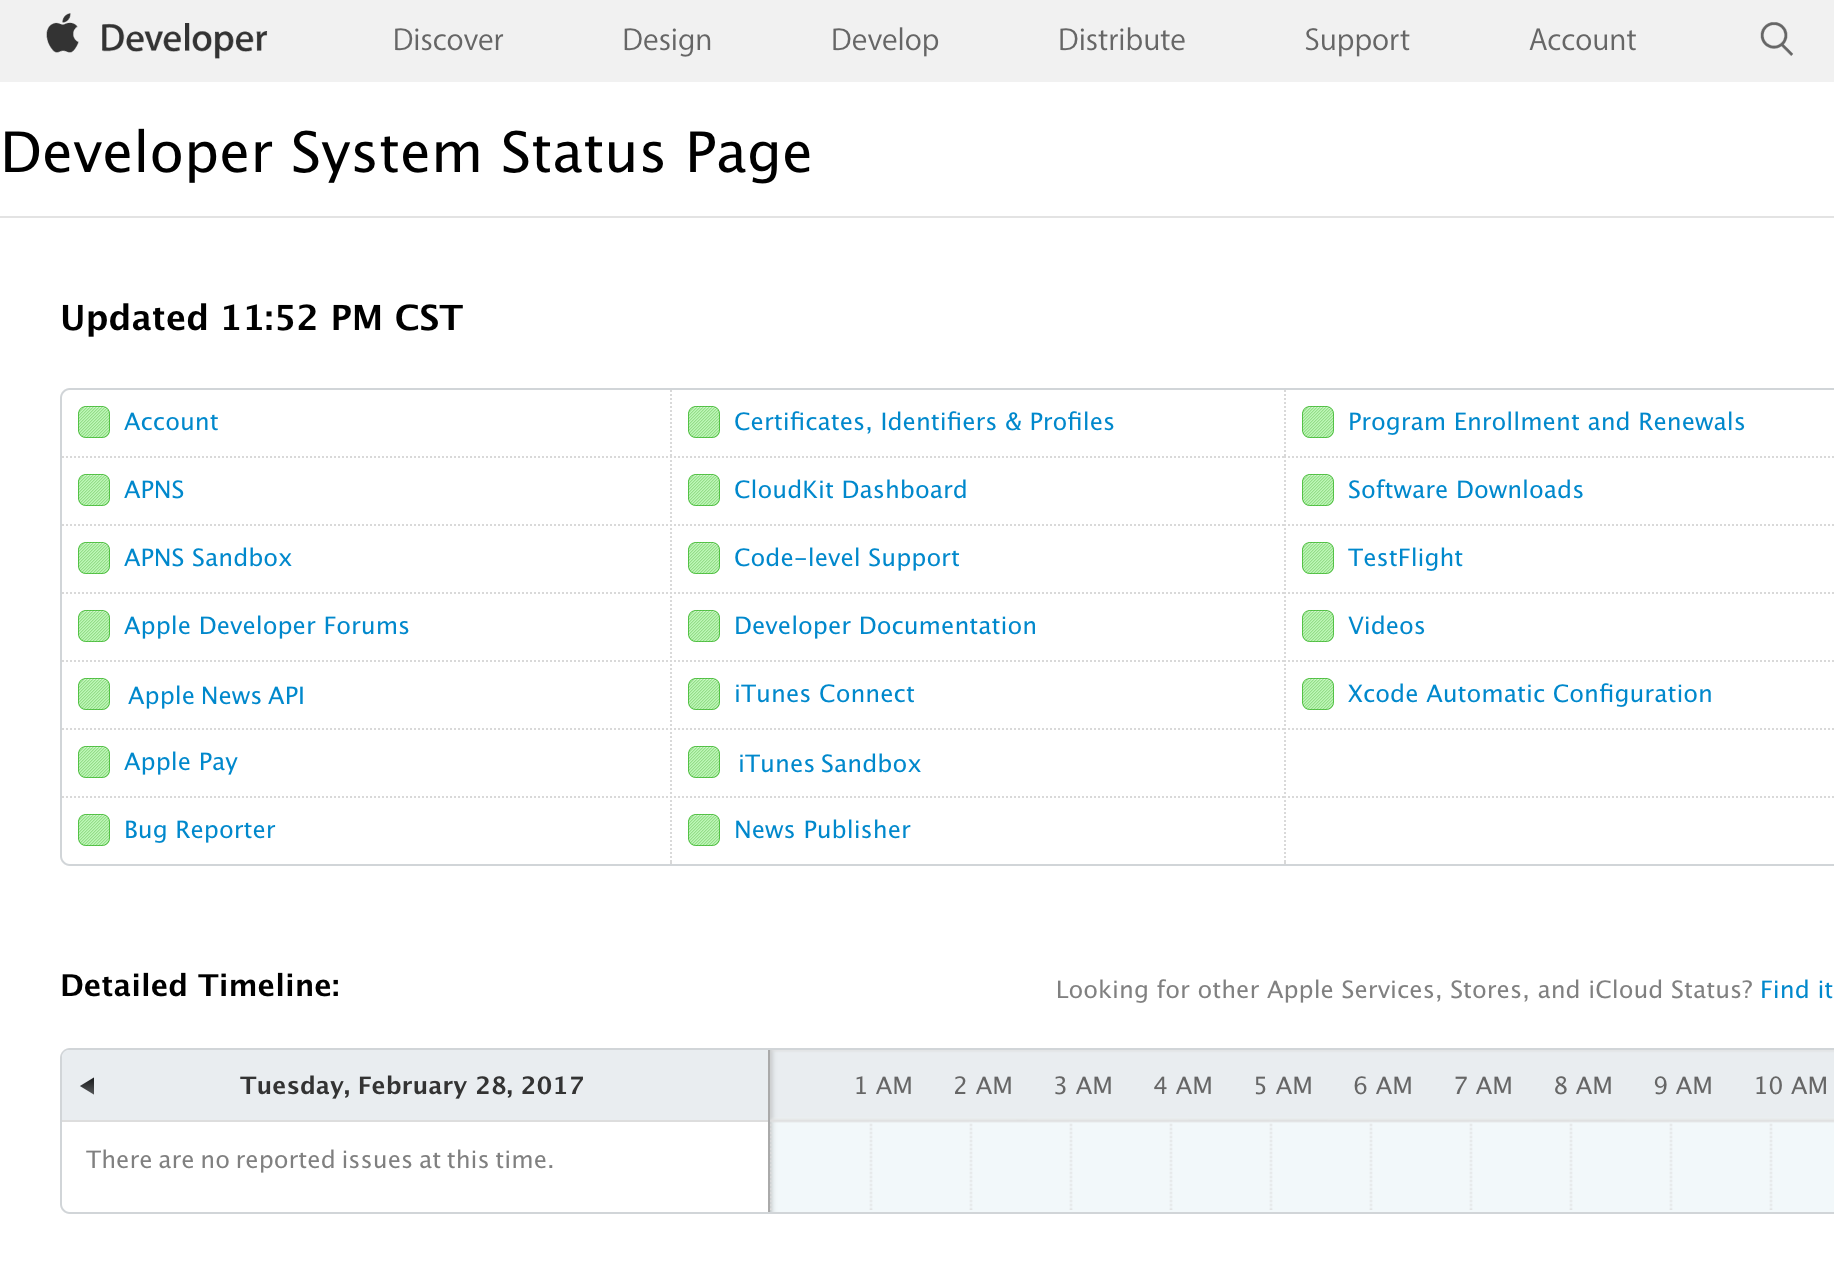Click the status icon beside iTunes Sandbox
The height and width of the screenshot is (1284, 1834).
pyautogui.click(x=704, y=762)
